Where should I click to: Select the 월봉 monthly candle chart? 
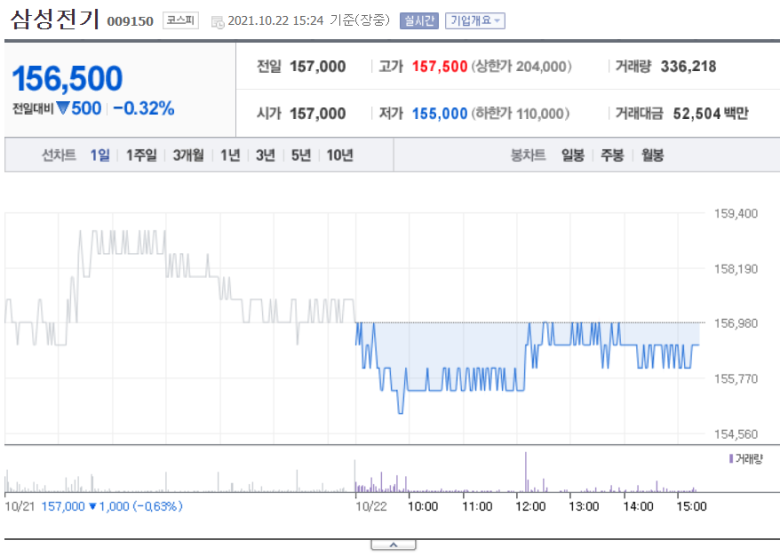pos(653,155)
